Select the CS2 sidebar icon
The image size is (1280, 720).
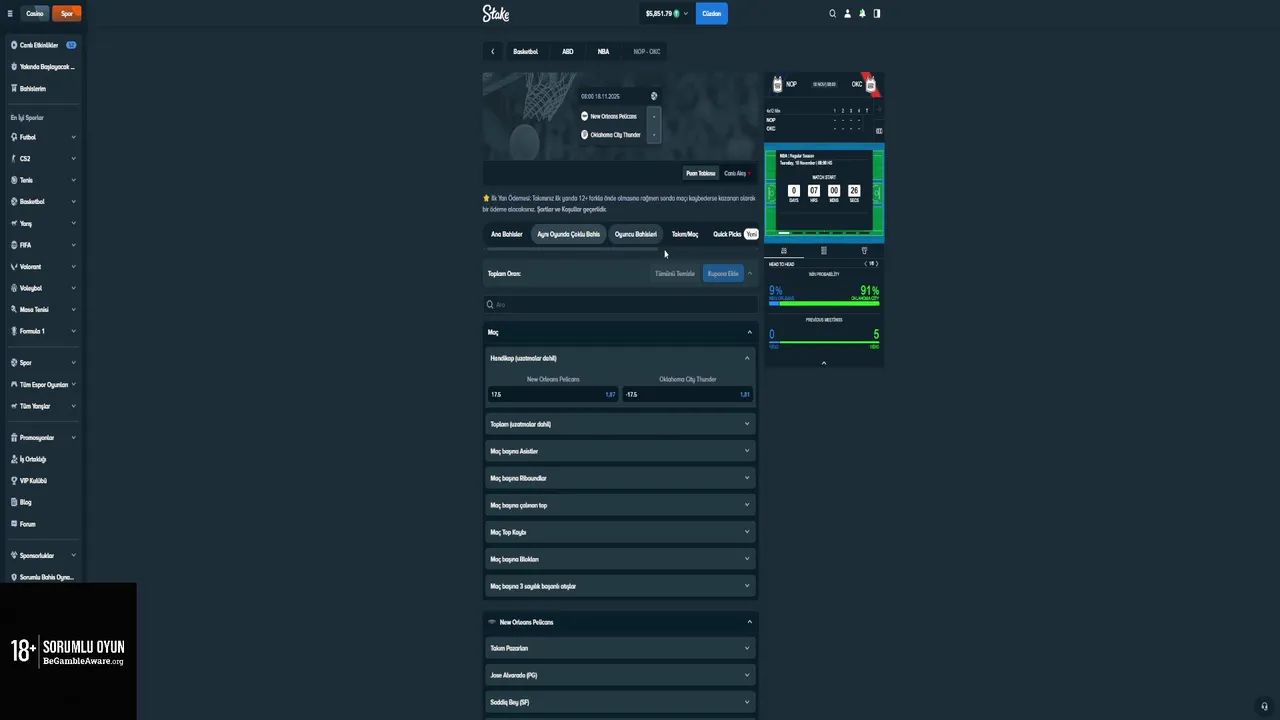14,159
